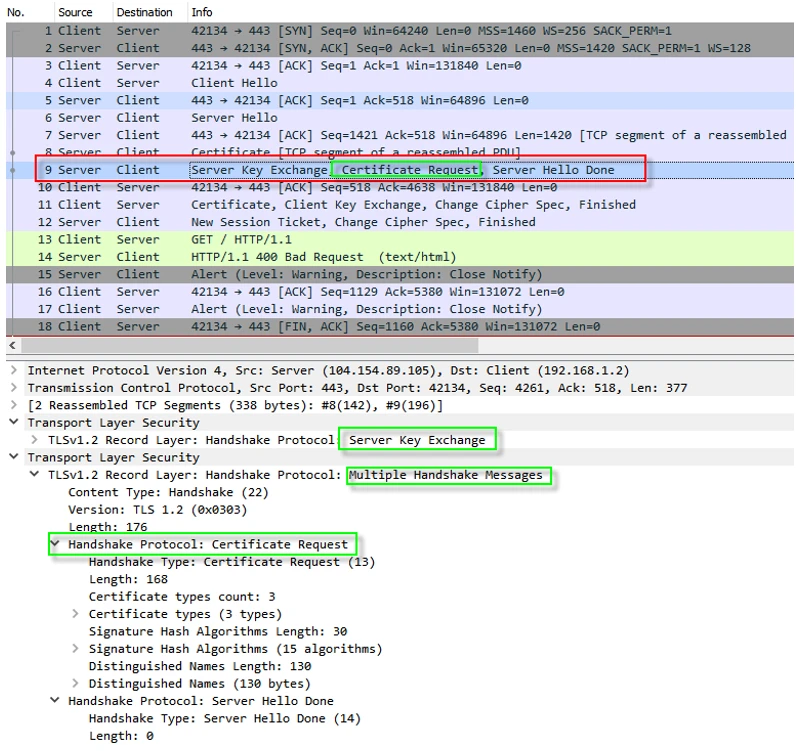Collapse the Multiple Handshake Messages record layer
The height and width of the screenshot is (751, 796).
coord(35,475)
